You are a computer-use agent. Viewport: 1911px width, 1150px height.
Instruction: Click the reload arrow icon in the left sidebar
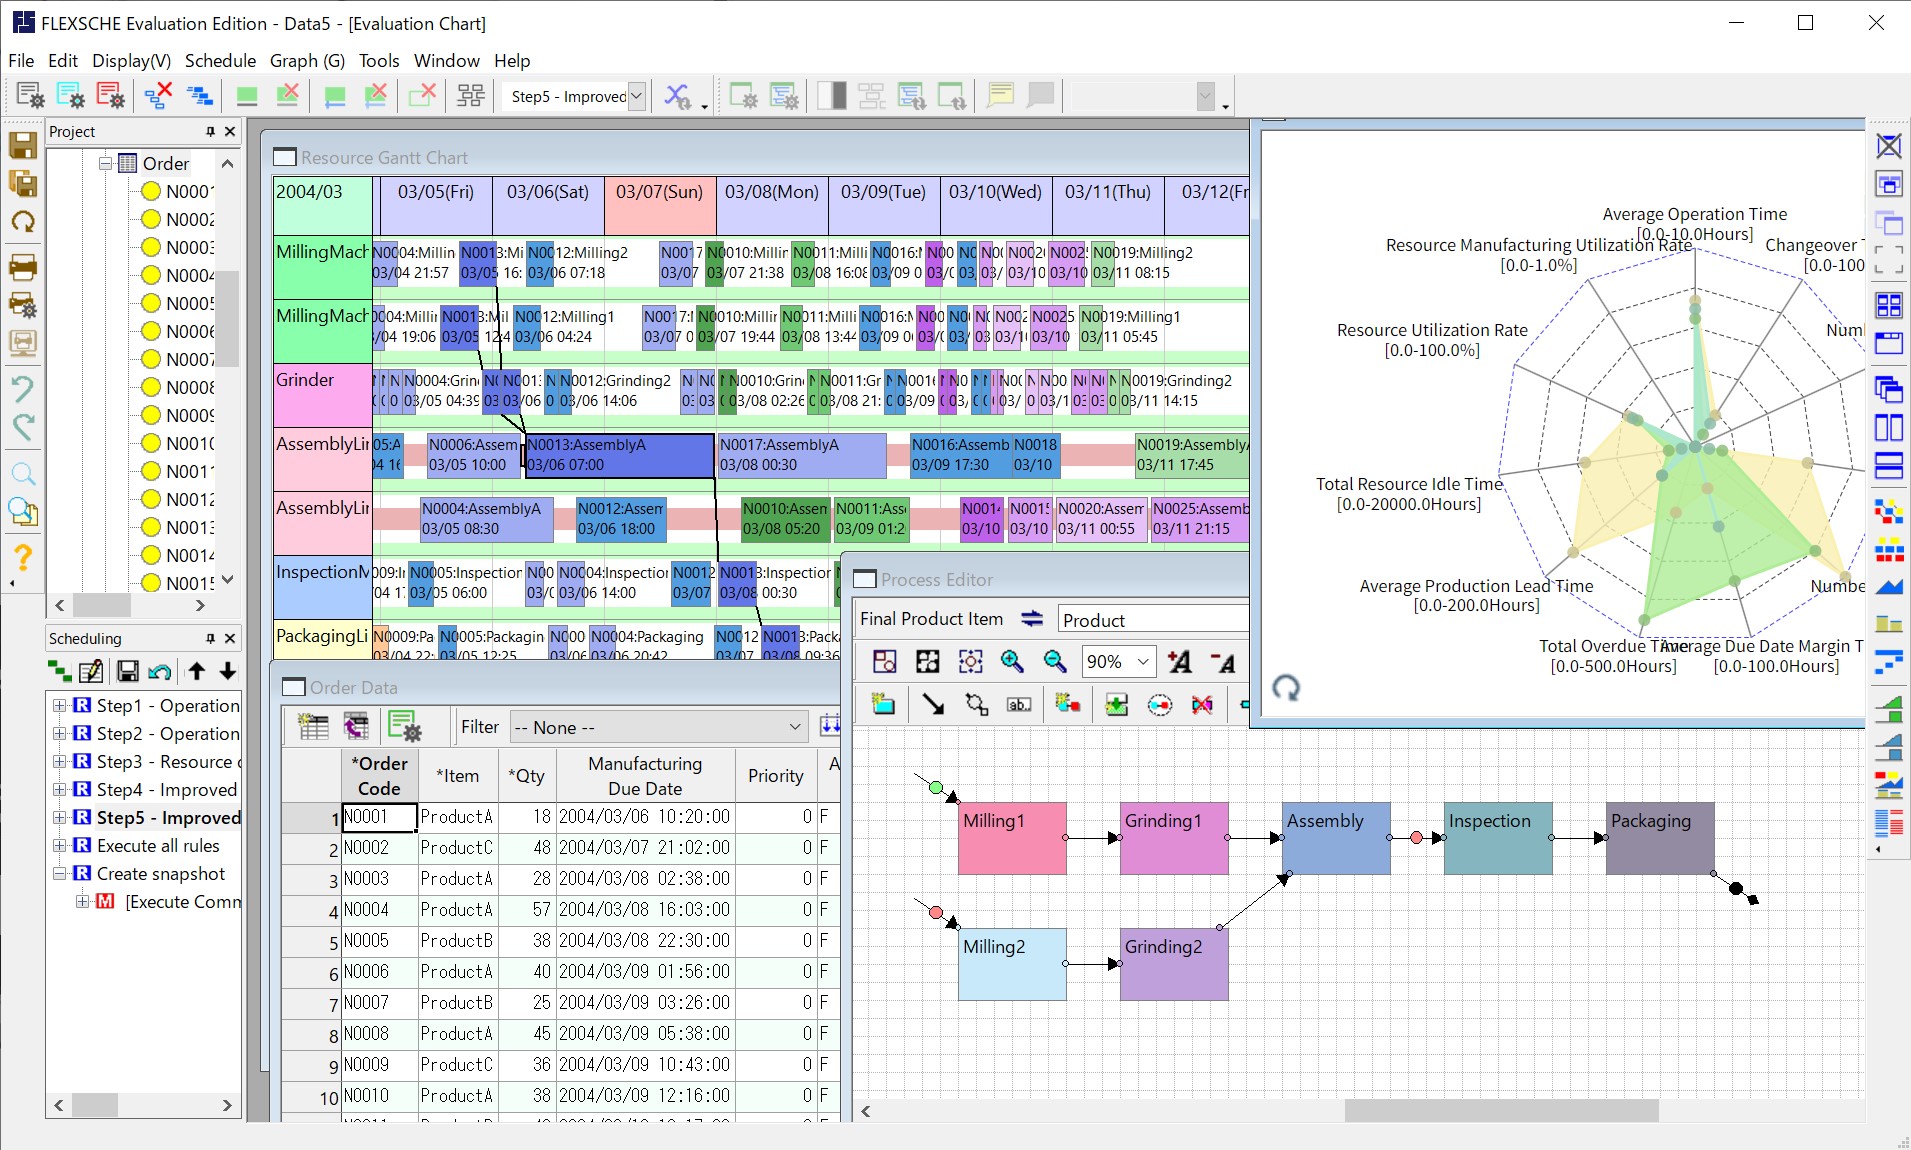[23, 222]
